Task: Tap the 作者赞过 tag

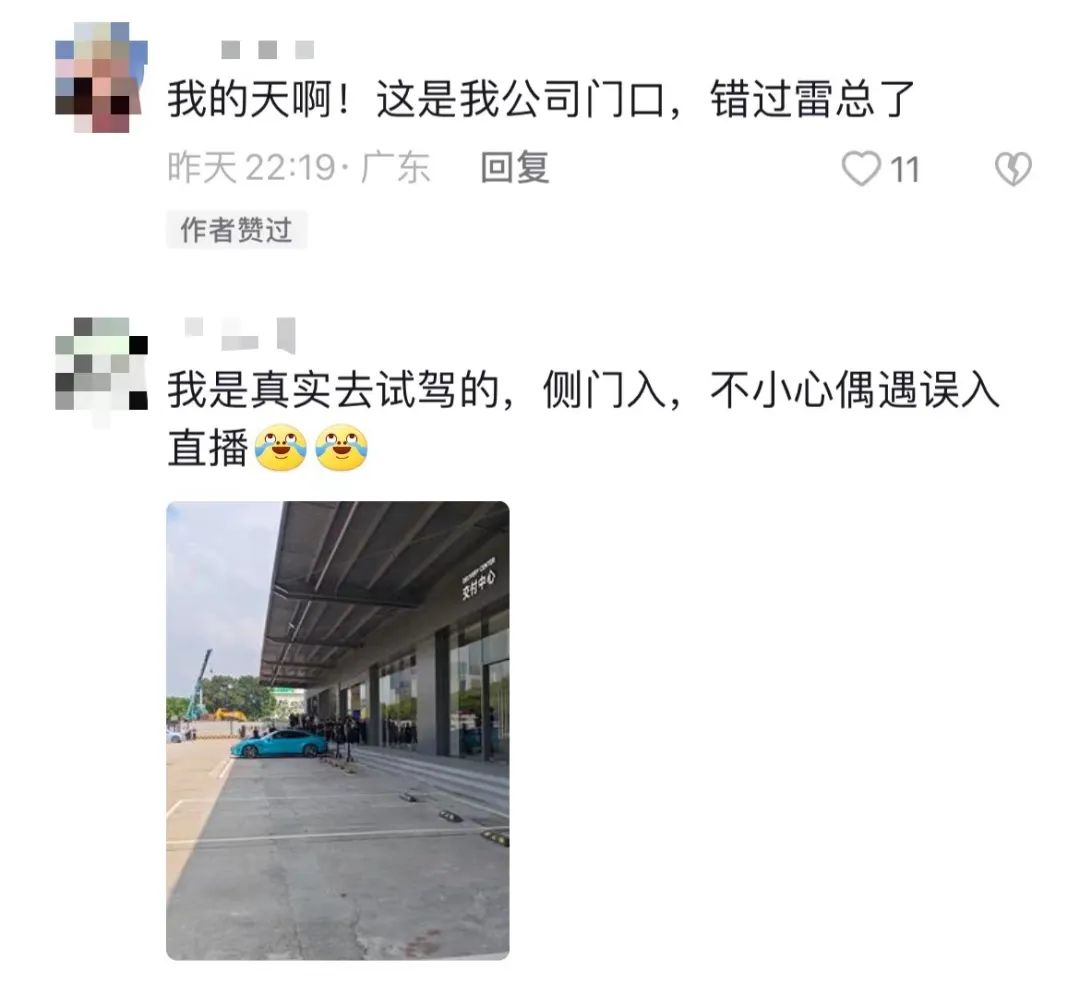Action: [x=236, y=229]
